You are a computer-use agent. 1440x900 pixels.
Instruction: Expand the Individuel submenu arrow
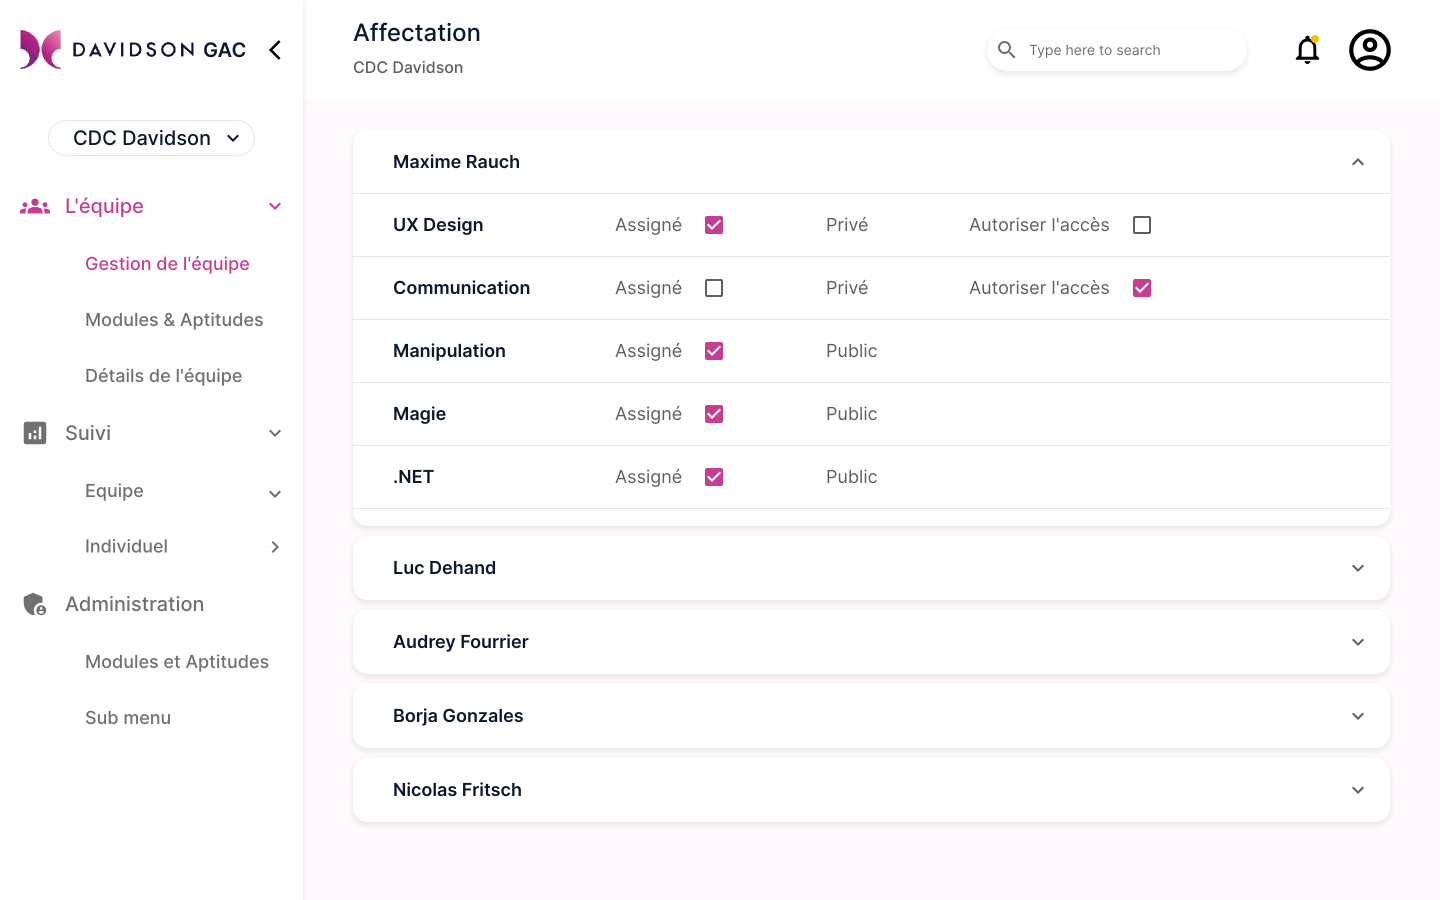275,547
